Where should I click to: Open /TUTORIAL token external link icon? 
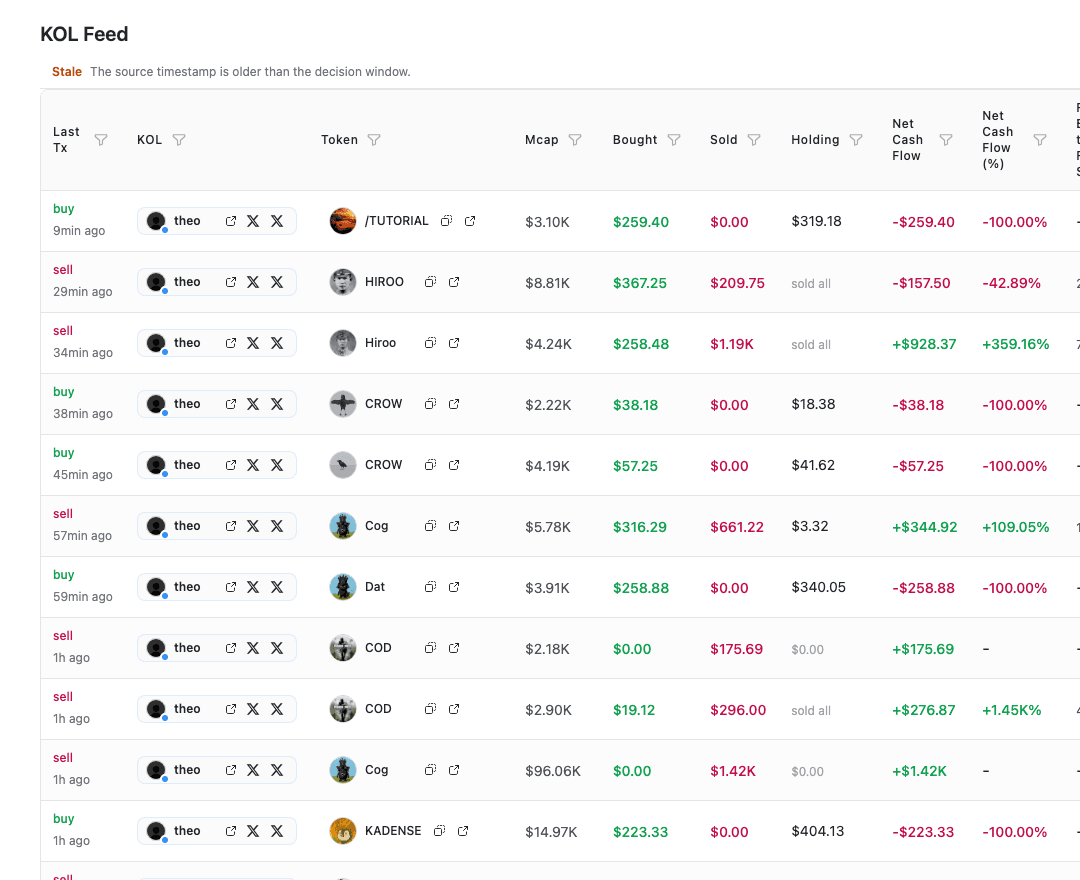470,221
